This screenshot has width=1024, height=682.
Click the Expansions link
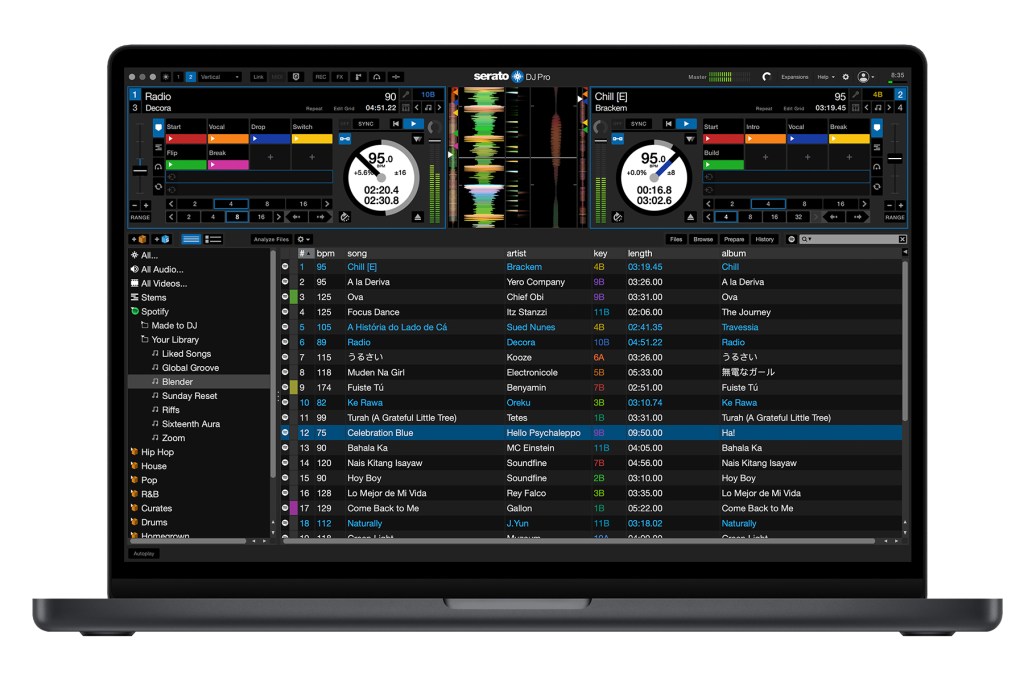click(795, 76)
